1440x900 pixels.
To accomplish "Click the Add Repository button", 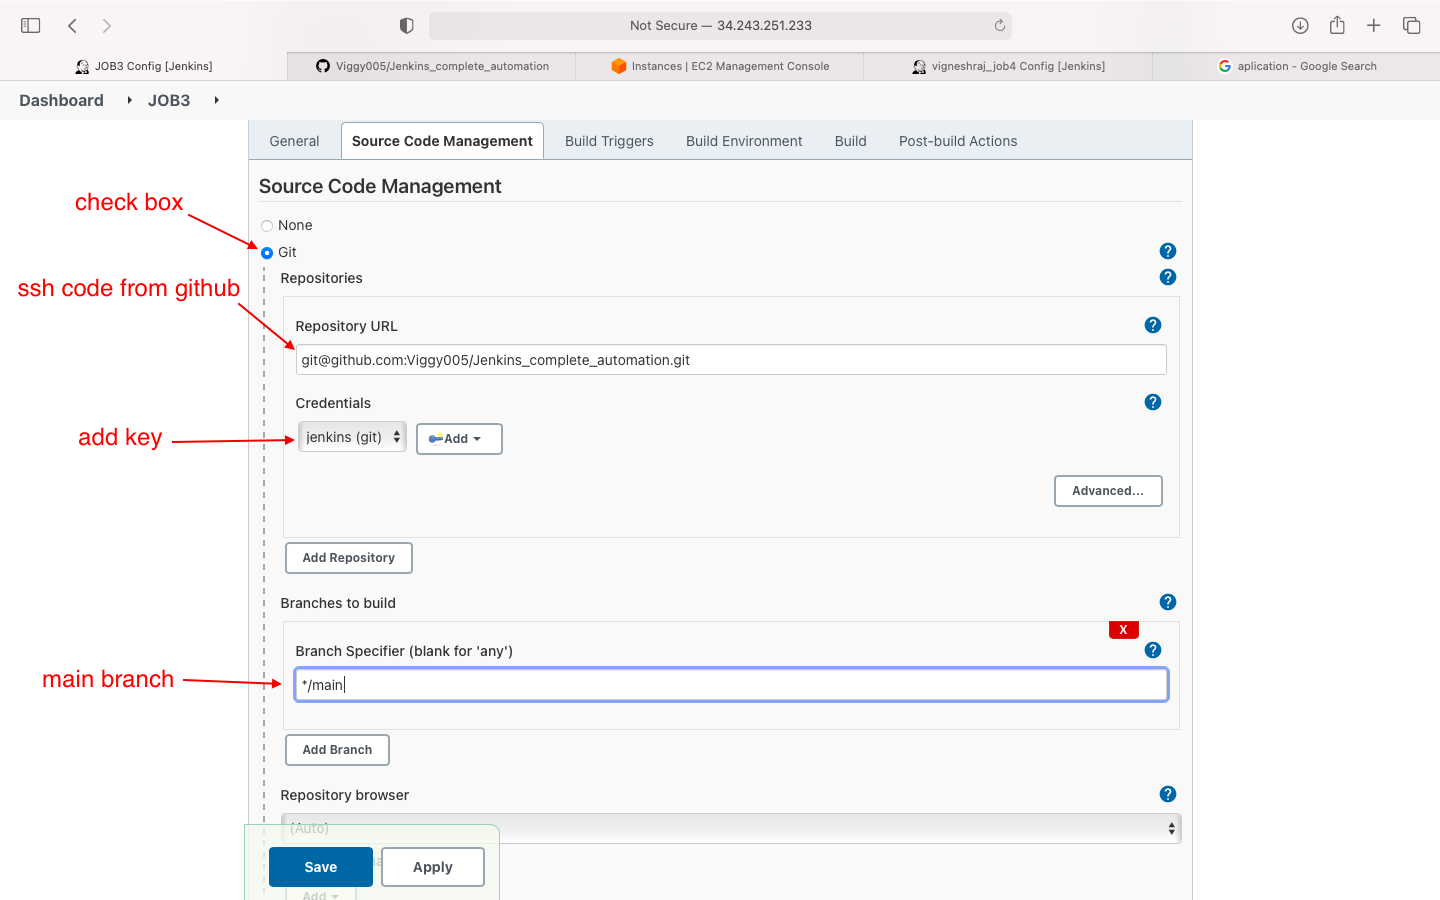I will pyautogui.click(x=349, y=558).
